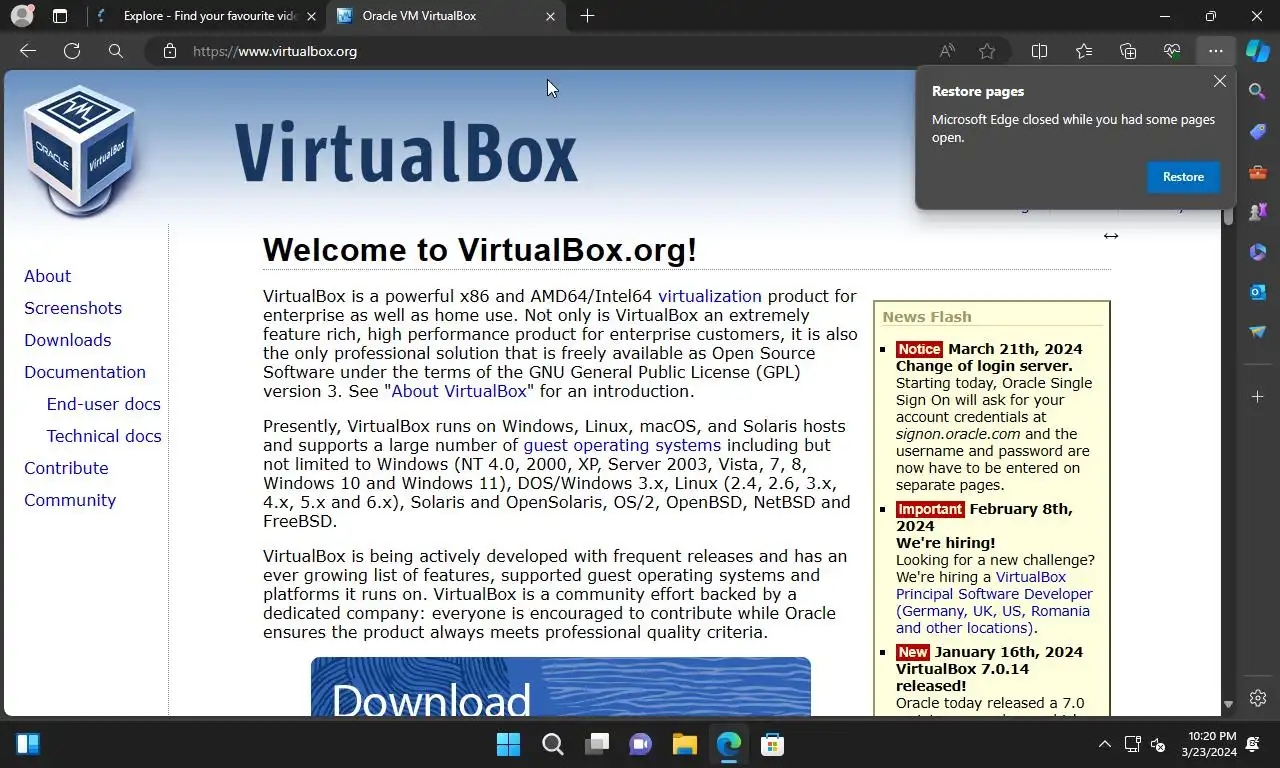Open File Explorer from taskbar
1280x768 pixels.
coord(684,744)
